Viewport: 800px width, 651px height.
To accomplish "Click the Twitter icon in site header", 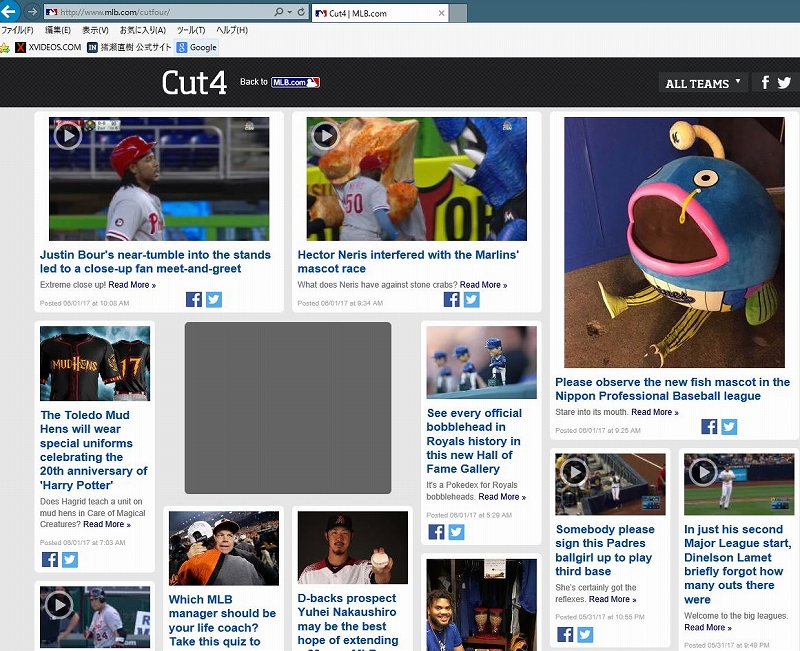I will pos(784,82).
